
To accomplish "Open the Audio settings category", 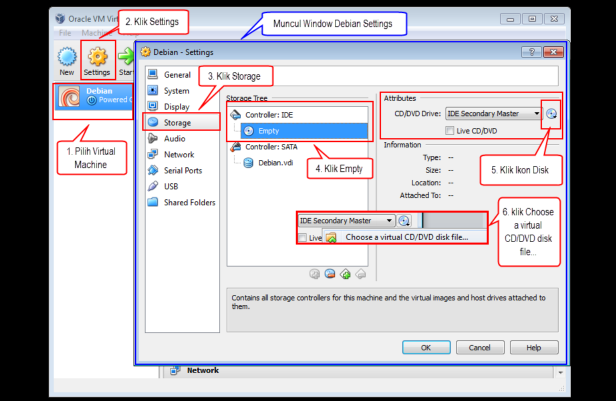I will pyautogui.click(x=174, y=139).
